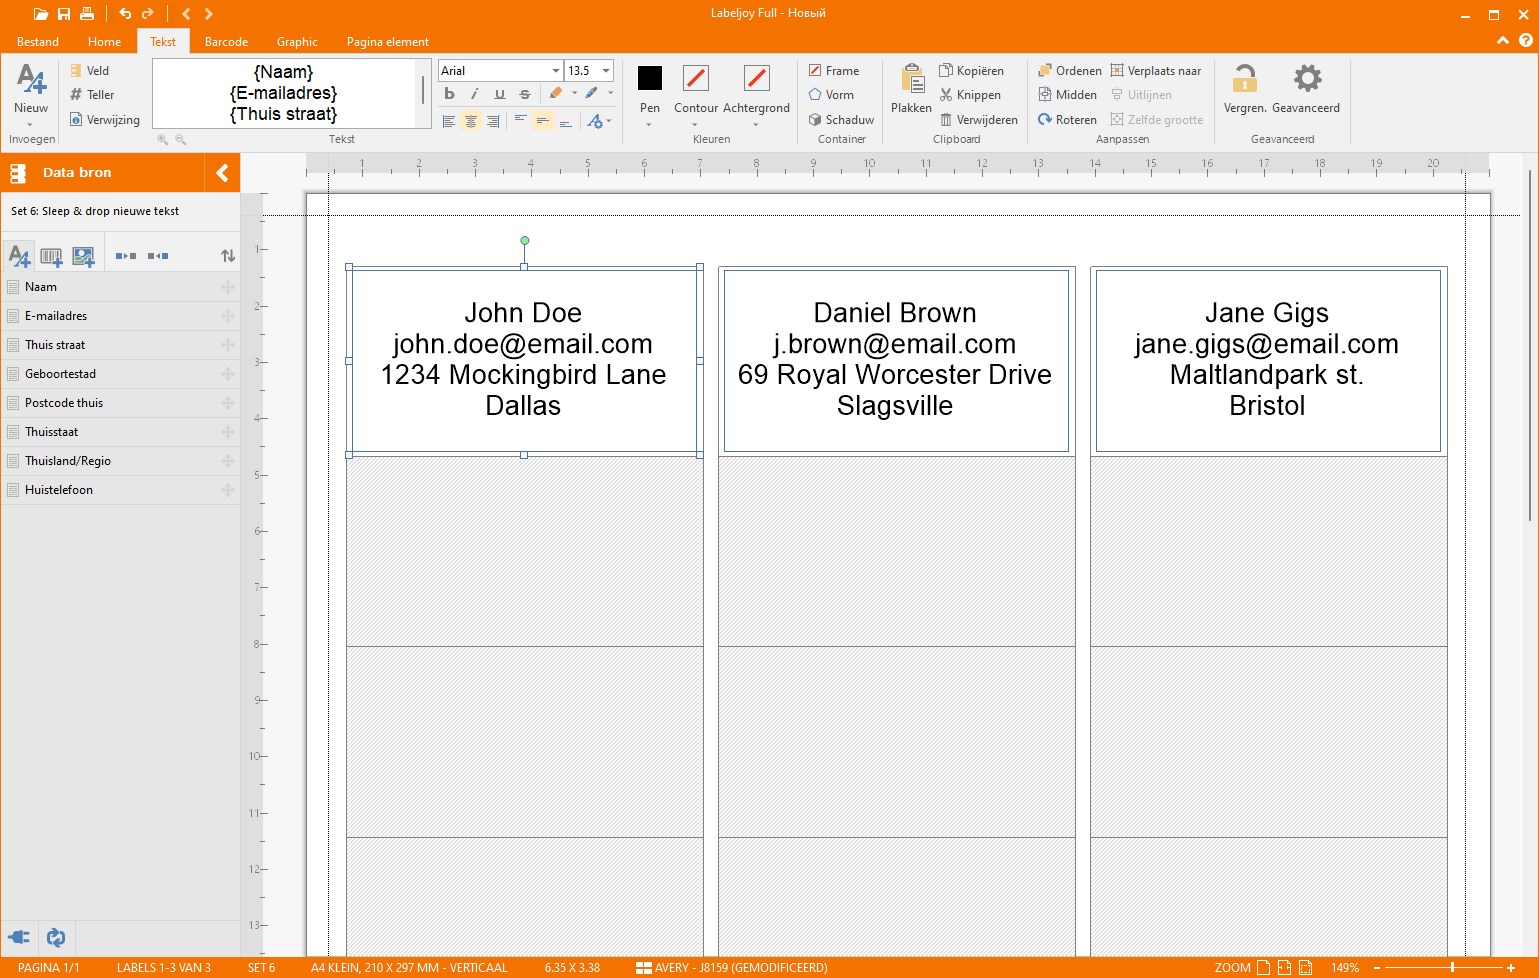Open Verplaats naar move option

pos(1156,71)
